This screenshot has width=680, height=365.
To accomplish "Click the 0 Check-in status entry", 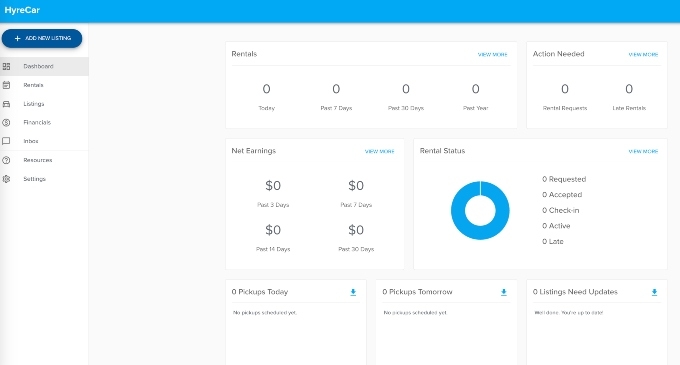I will [560, 210].
